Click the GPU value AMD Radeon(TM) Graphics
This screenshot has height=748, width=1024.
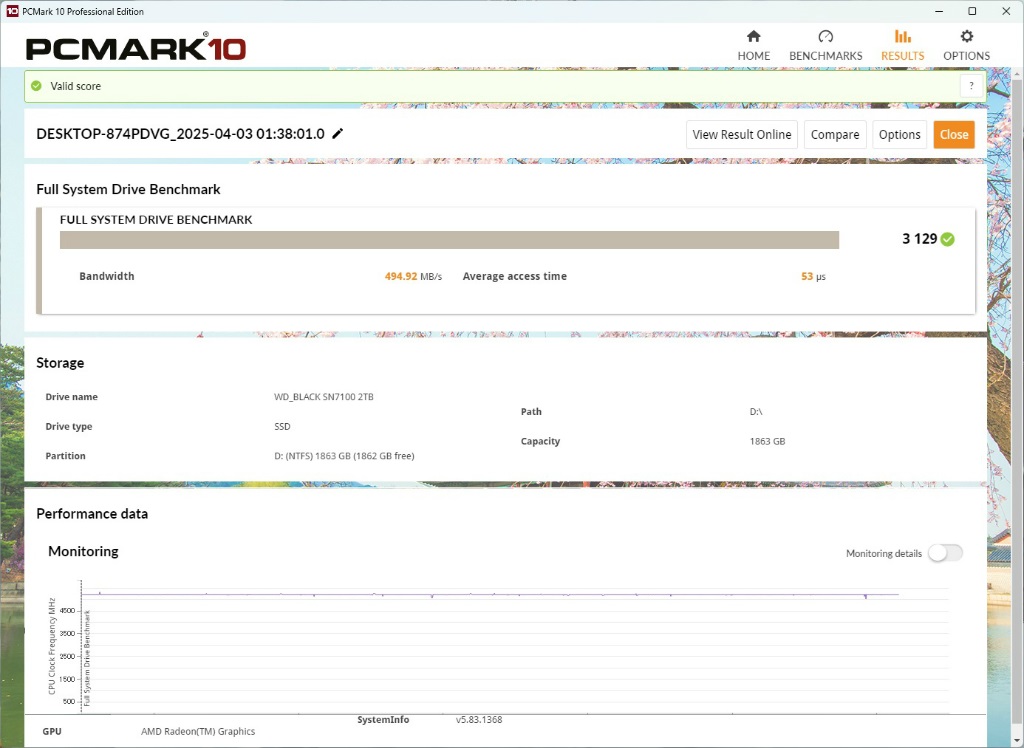[198, 732]
